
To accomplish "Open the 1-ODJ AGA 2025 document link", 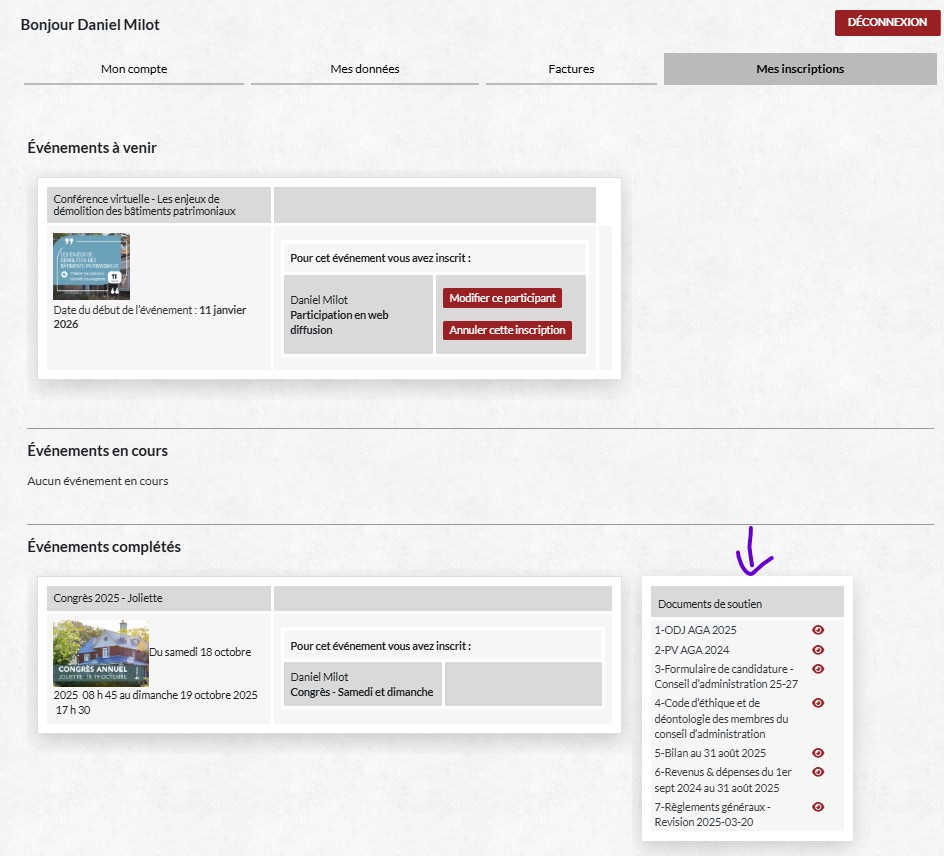I will coord(695,630).
